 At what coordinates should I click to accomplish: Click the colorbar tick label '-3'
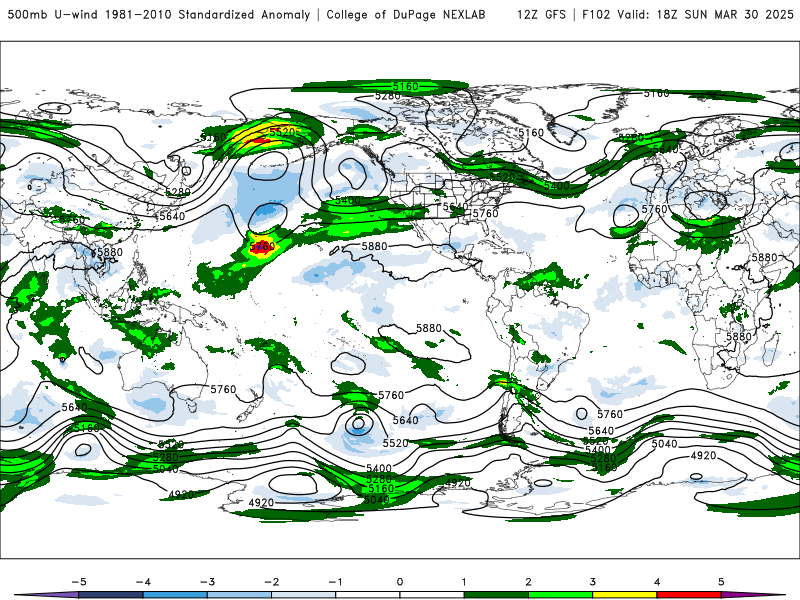[207, 582]
